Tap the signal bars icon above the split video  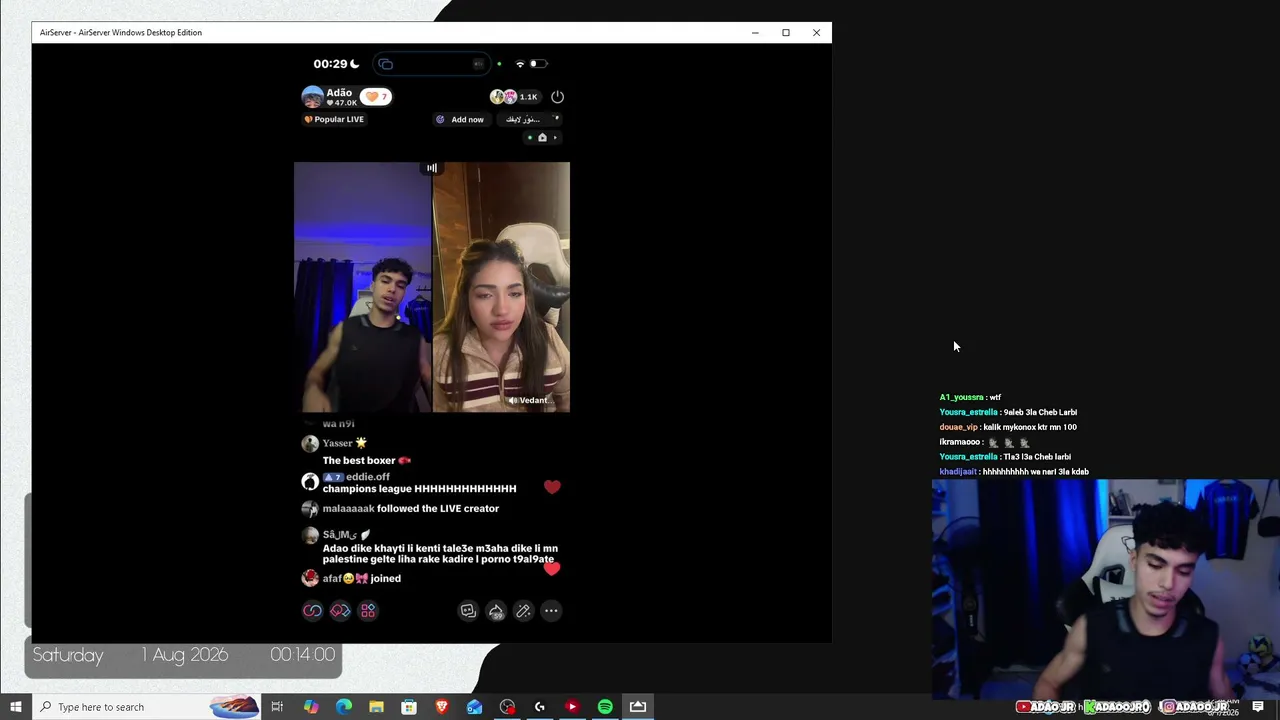432,167
